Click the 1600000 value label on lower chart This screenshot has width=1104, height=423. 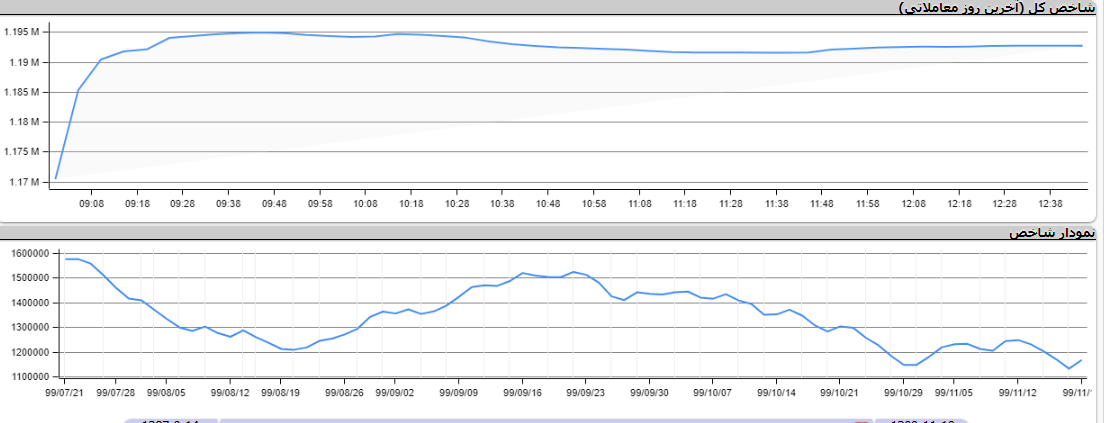[32, 253]
